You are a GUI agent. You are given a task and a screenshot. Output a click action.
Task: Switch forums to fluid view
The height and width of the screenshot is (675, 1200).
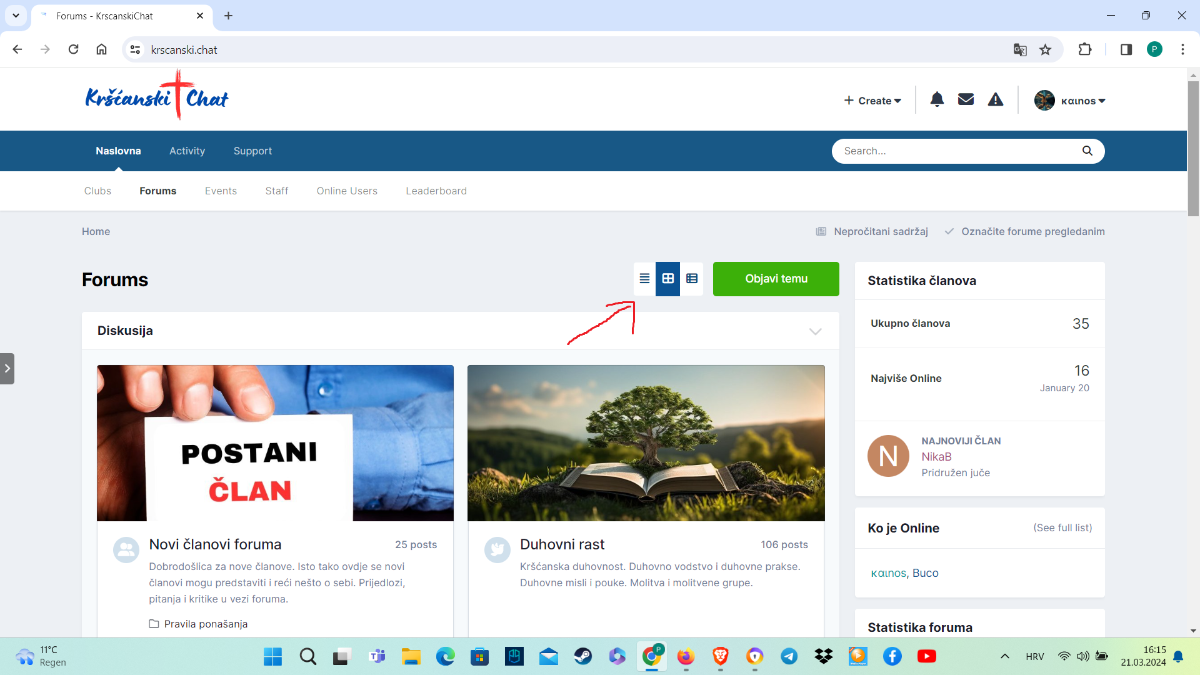(x=692, y=279)
